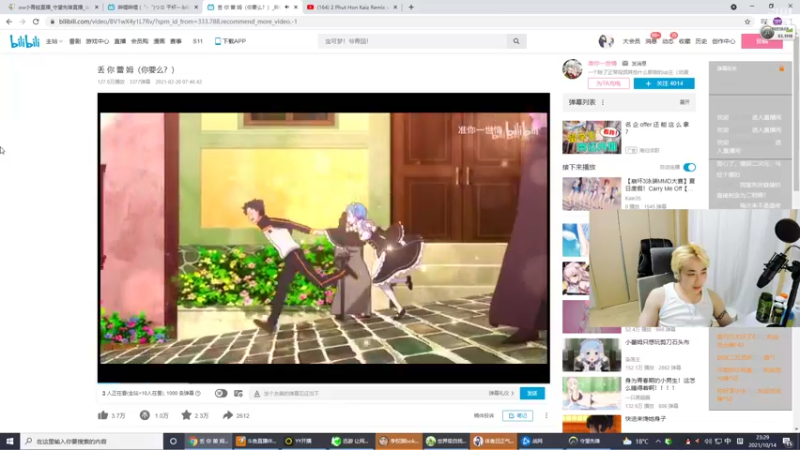Give coins with the coin icon
The image size is (800, 450).
coord(145,415)
